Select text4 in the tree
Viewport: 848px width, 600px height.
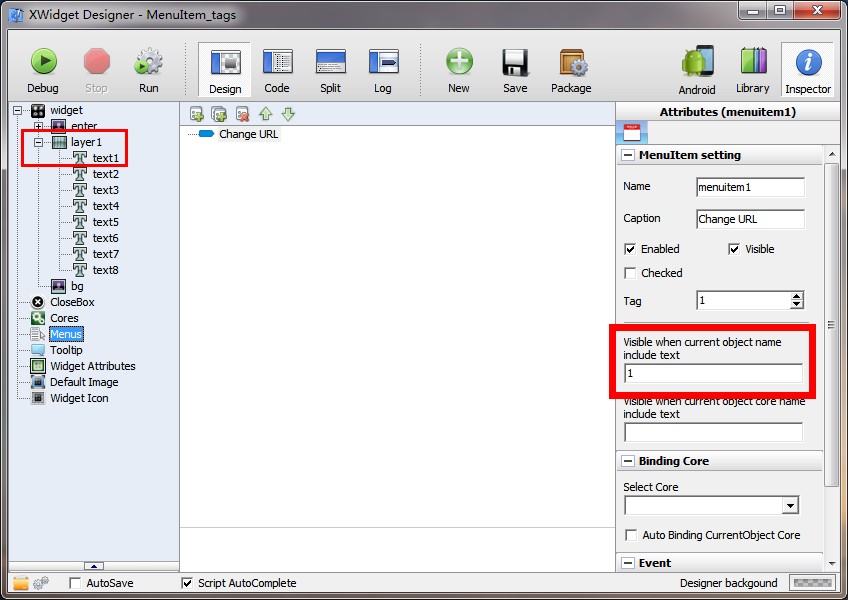[x=105, y=206]
